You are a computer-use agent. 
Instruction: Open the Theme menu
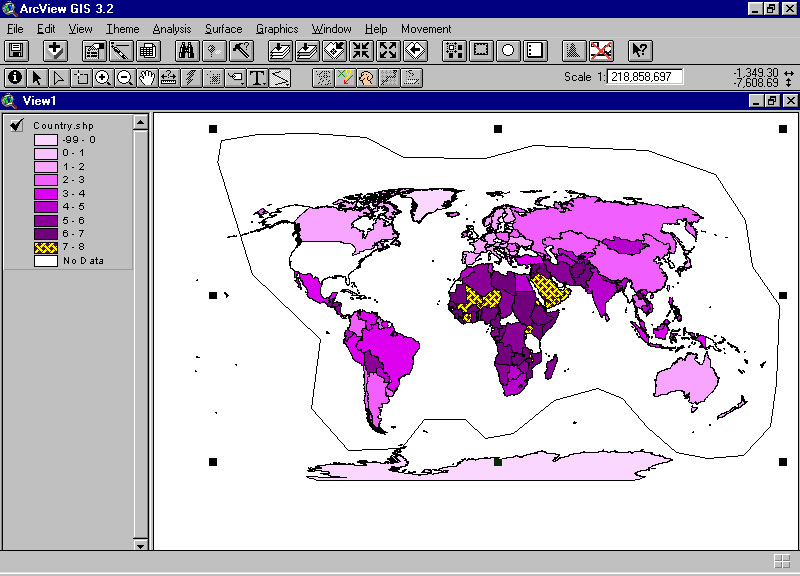coord(123,29)
